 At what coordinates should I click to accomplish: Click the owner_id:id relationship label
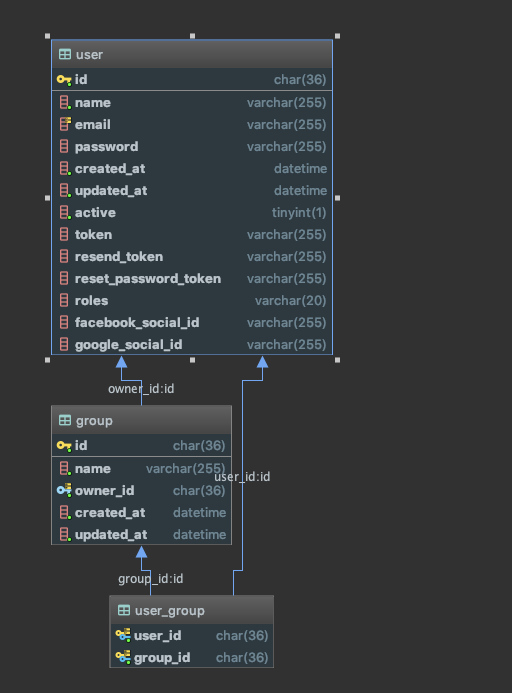coord(141,388)
